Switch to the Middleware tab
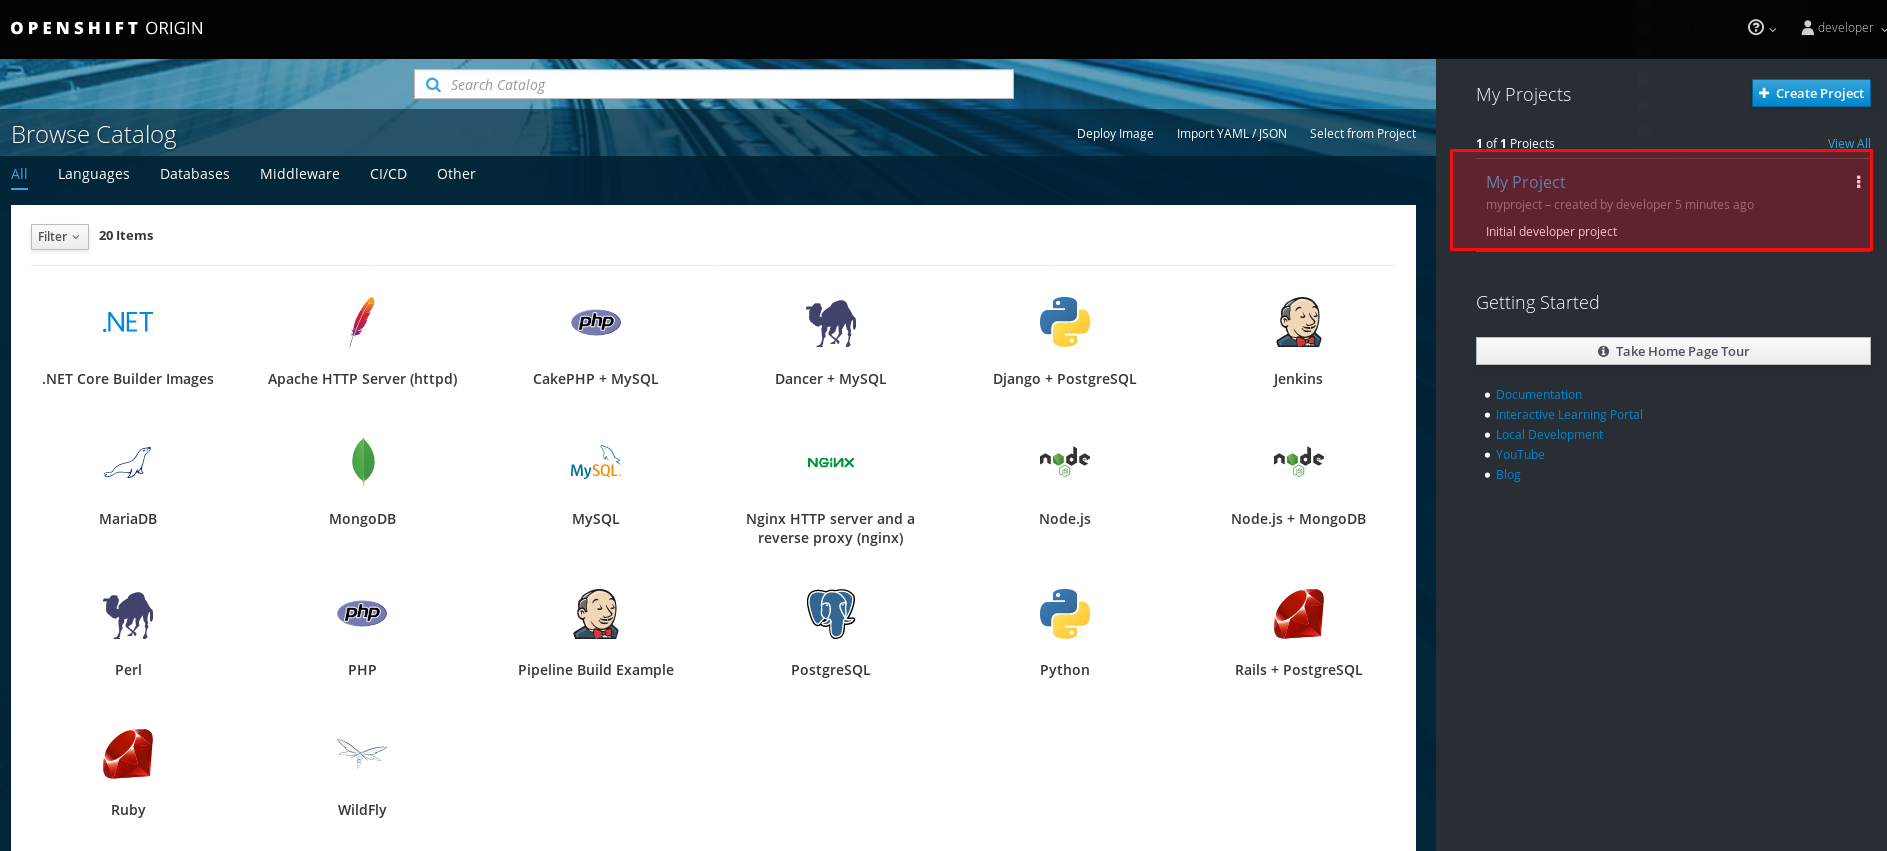The height and width of the screenshot is (851, 1887). click(300, 174)
